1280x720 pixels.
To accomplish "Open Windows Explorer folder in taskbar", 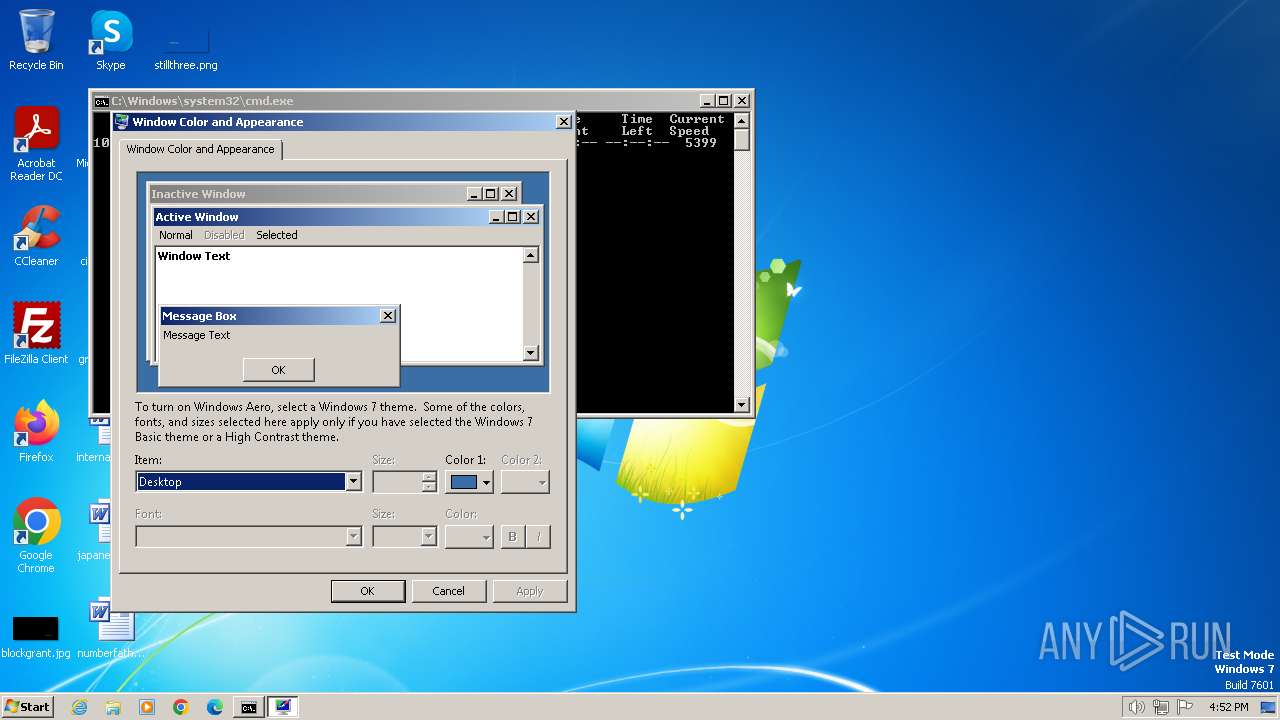I will (113, 707).
